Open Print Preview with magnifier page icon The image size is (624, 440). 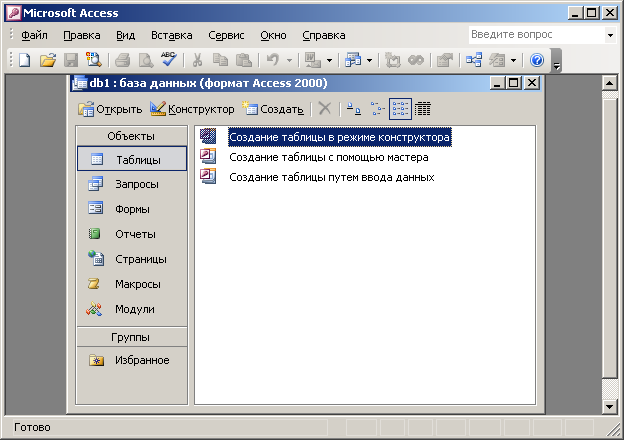[146, 60]
